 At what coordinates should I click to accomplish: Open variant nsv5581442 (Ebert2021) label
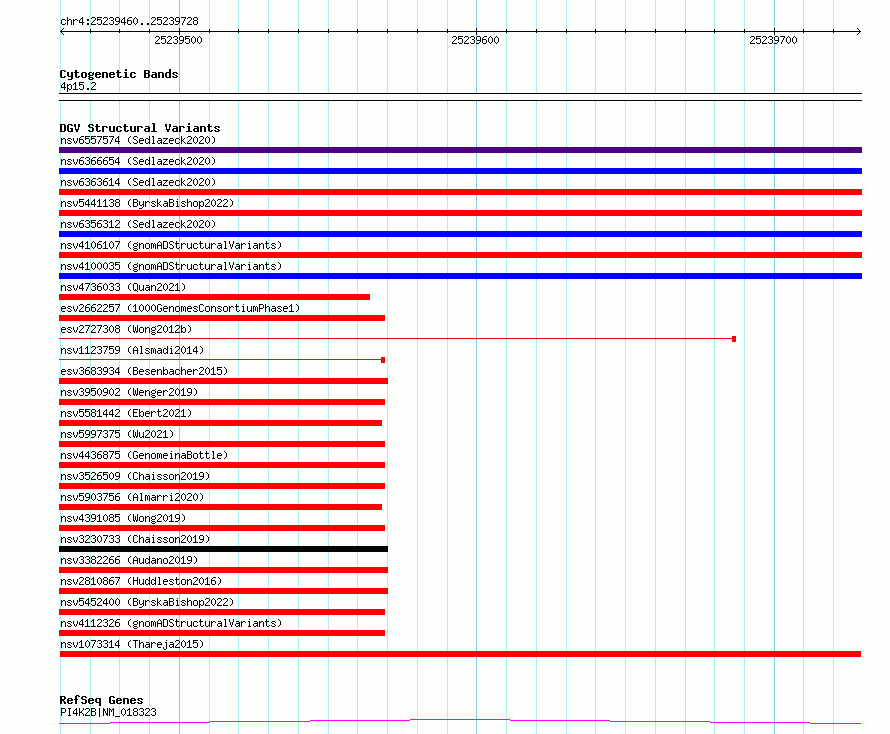(x=126, y=413)
